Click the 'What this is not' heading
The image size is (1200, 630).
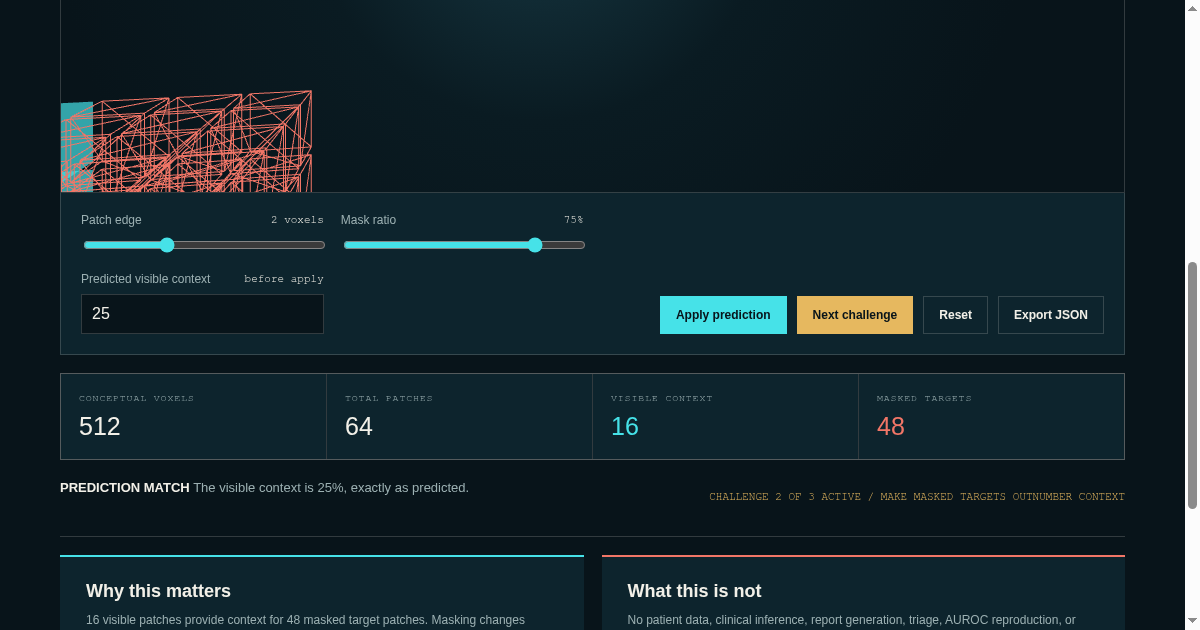tap(694, 591)
